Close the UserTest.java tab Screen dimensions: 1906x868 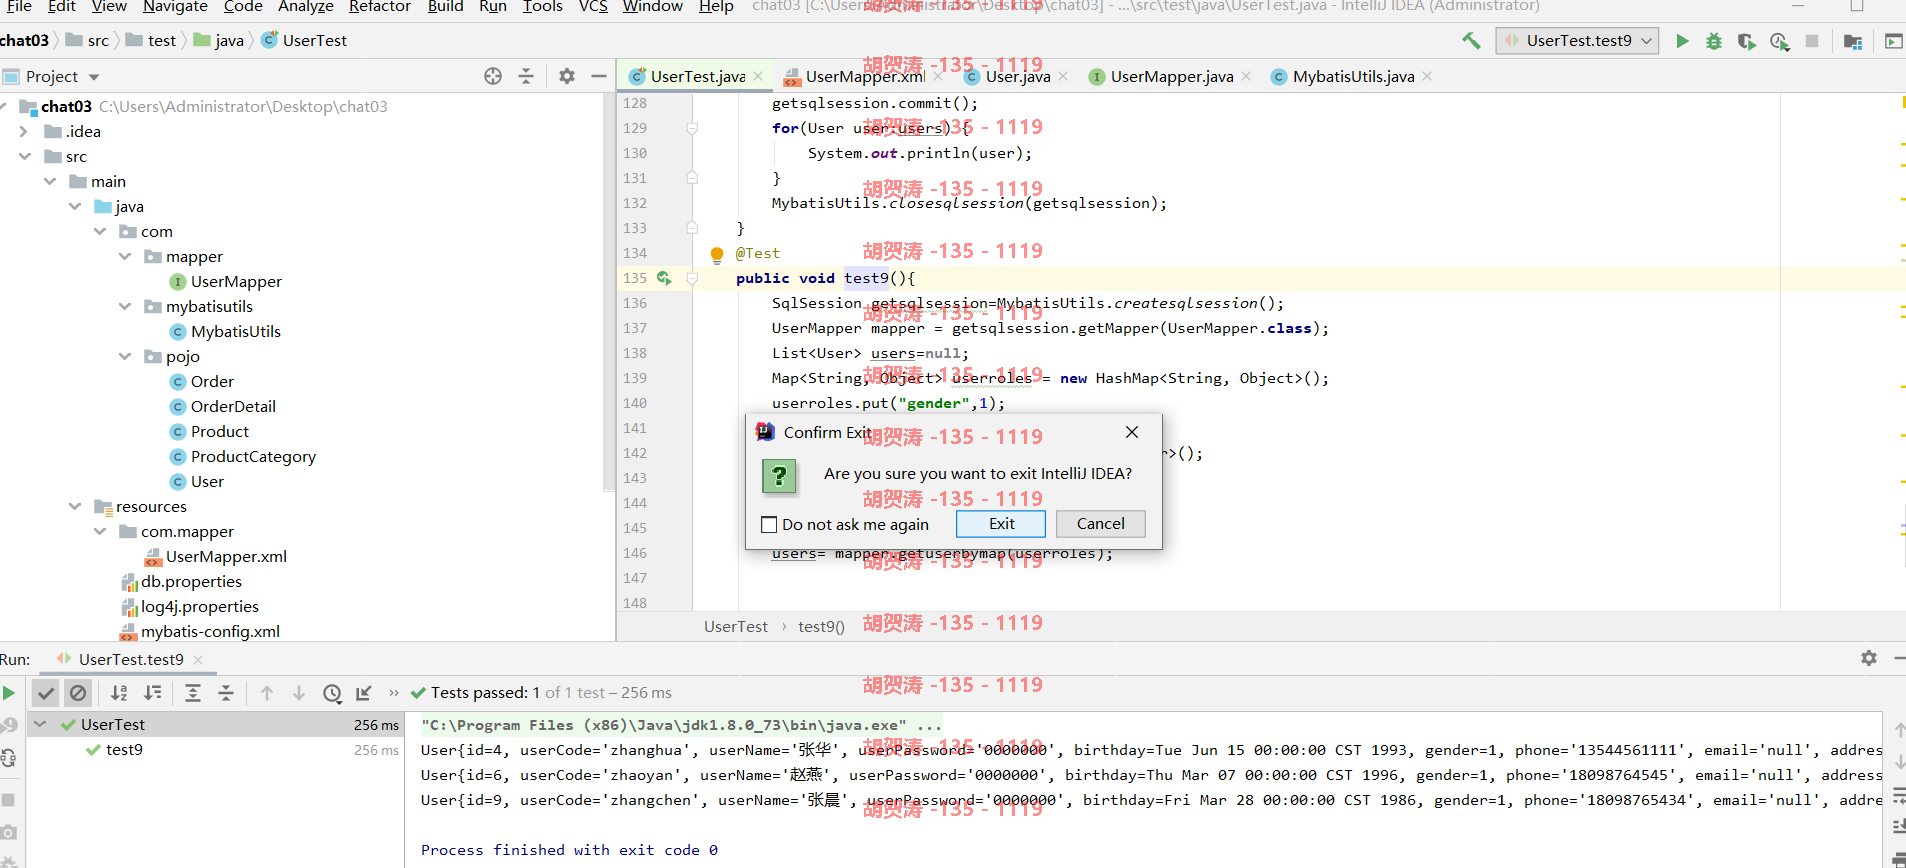758,76
